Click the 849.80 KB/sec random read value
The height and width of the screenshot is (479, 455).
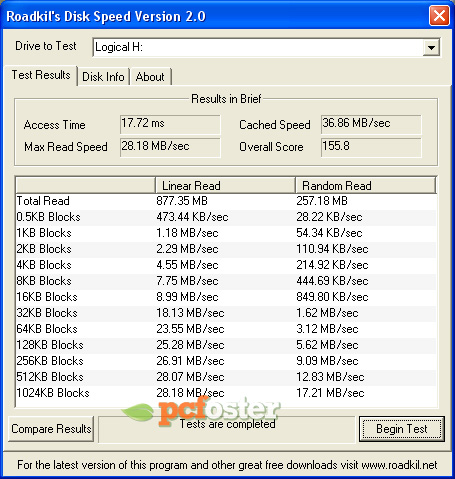[332, 297]
